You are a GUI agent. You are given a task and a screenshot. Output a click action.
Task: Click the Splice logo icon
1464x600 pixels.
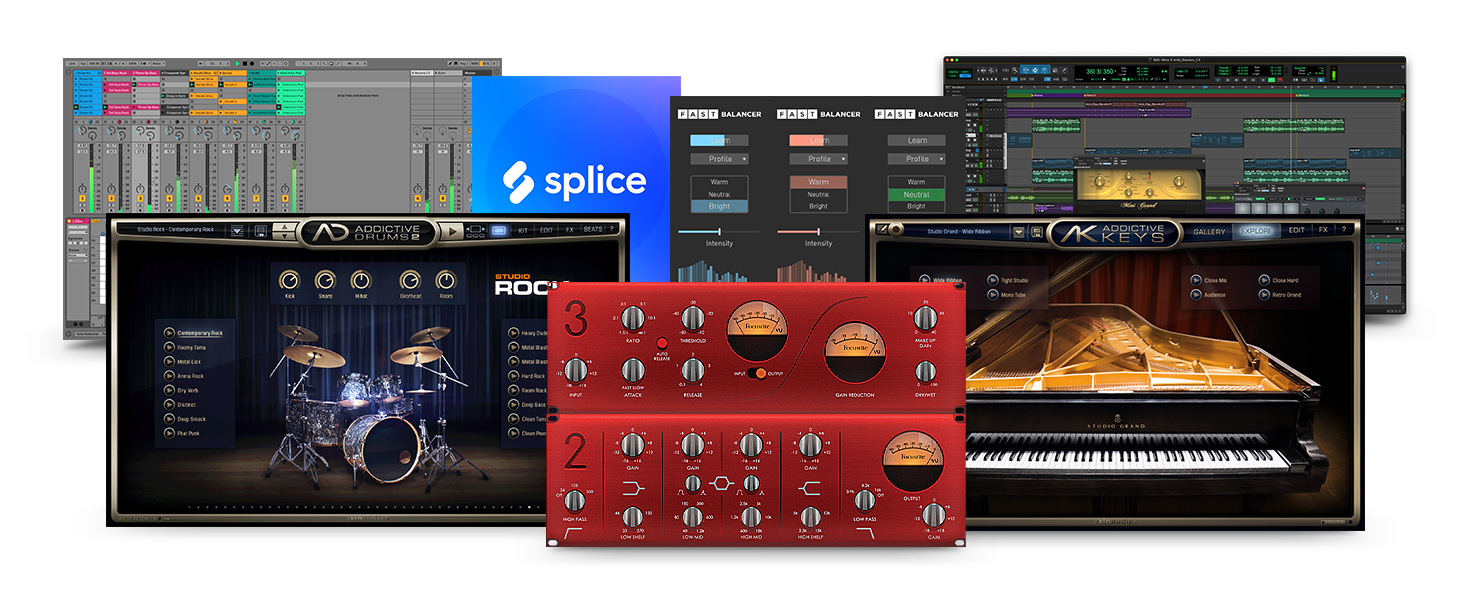tap(517, 182)
